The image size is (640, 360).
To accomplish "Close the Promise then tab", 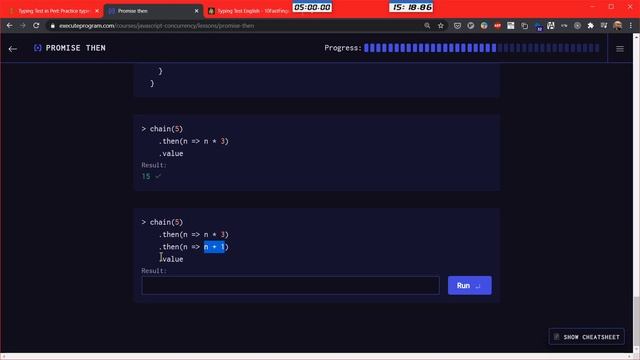I will click(196, 11).
